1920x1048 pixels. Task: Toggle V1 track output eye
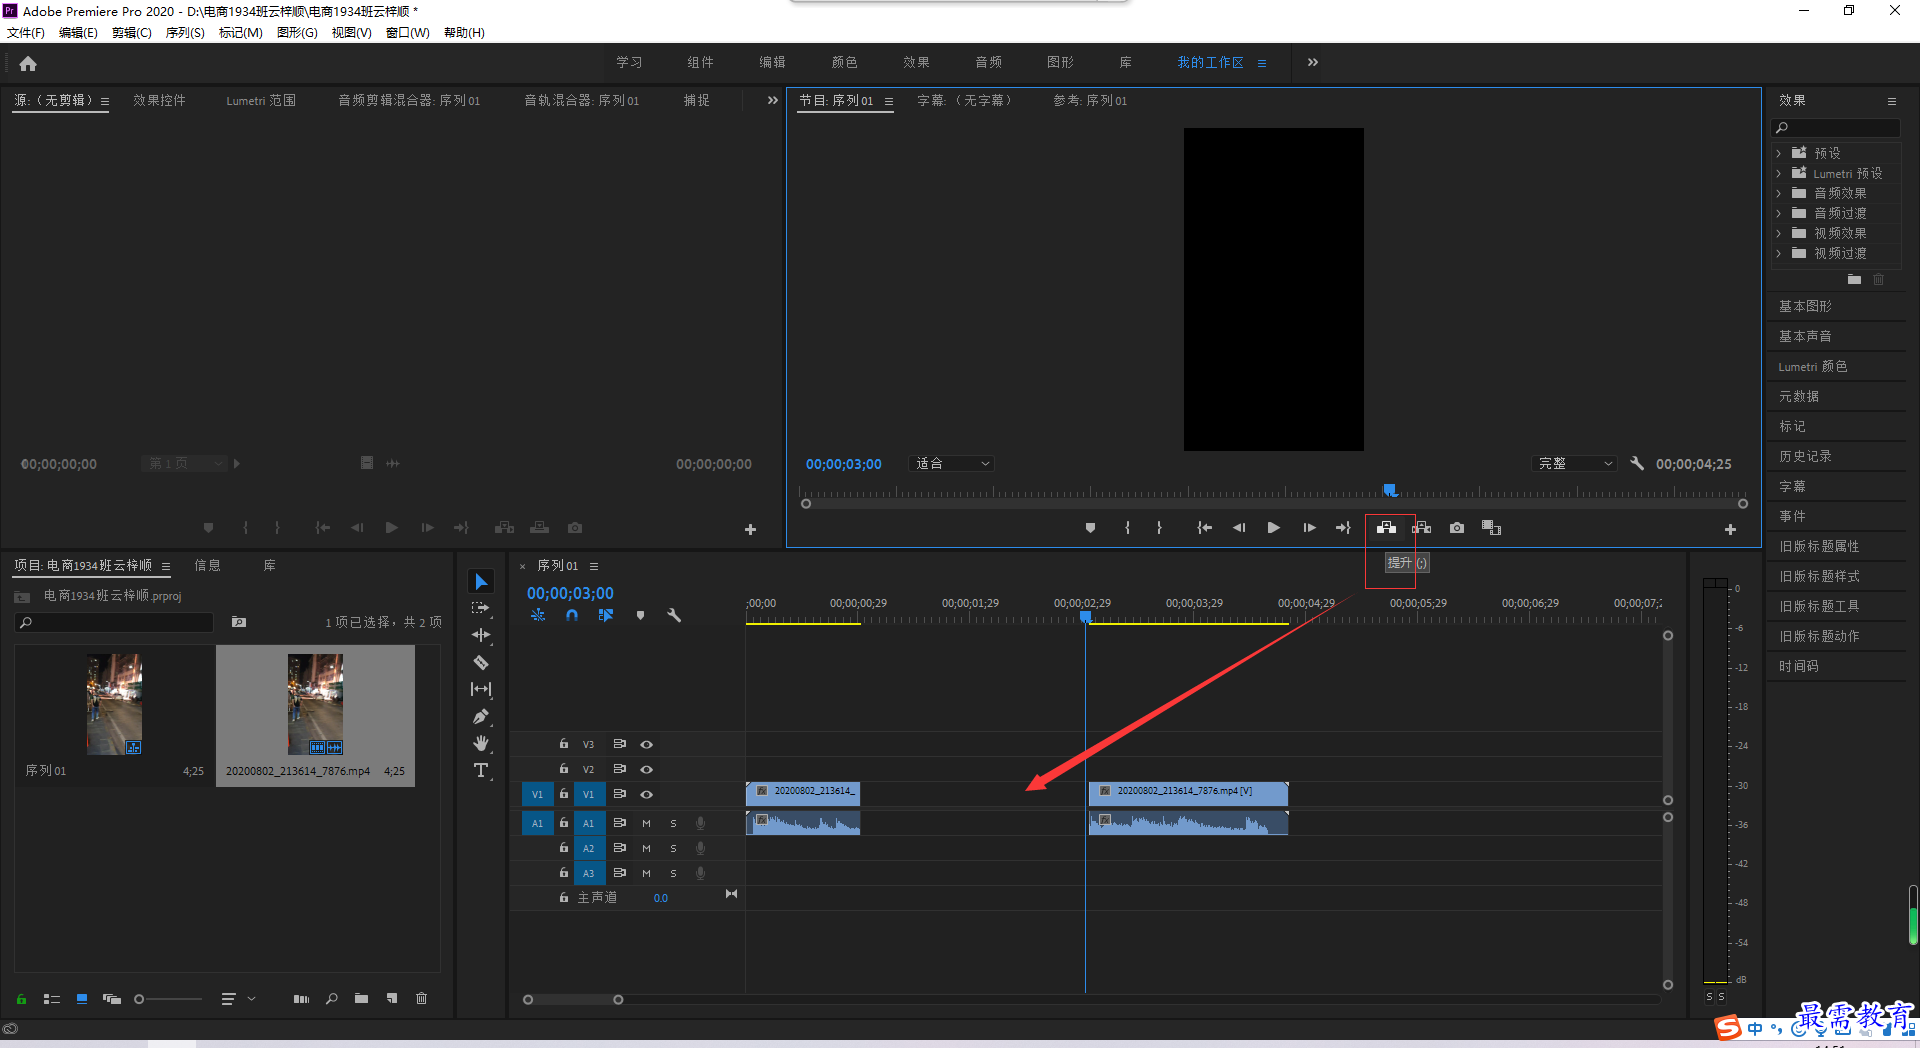[x=647, y=794]
